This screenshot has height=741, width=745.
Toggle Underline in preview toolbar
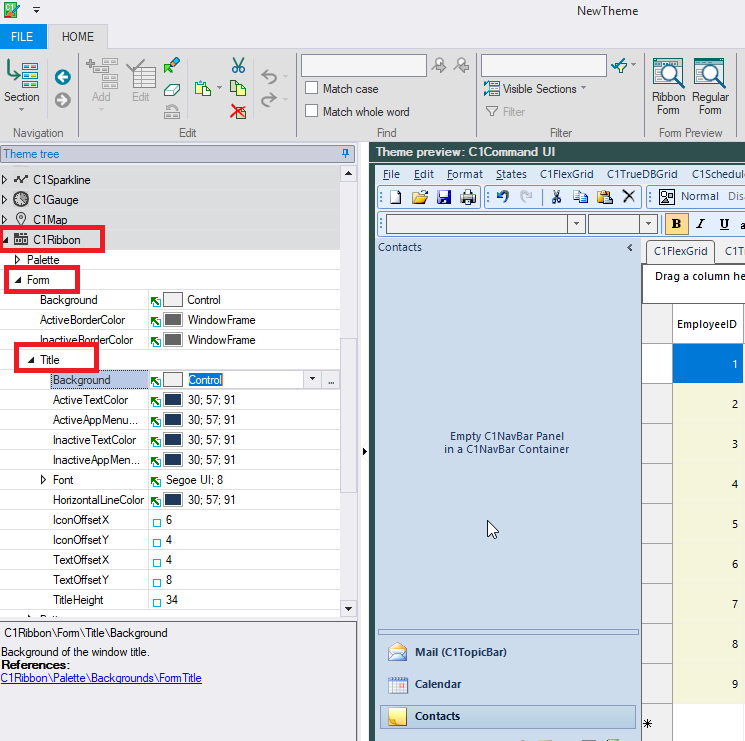click(724, 224)
